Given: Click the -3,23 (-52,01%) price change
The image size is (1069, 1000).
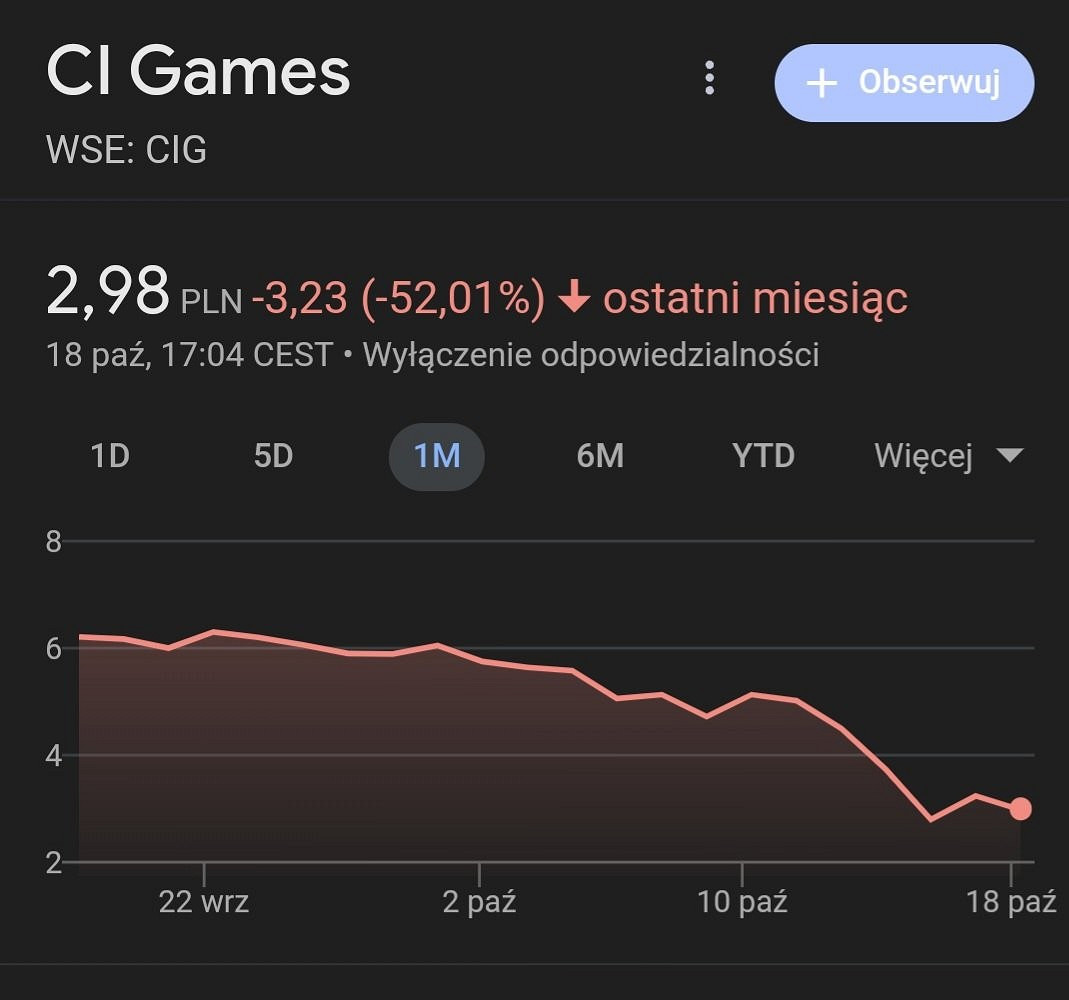Looking at the screenshot, I should (x=398, y=298).
